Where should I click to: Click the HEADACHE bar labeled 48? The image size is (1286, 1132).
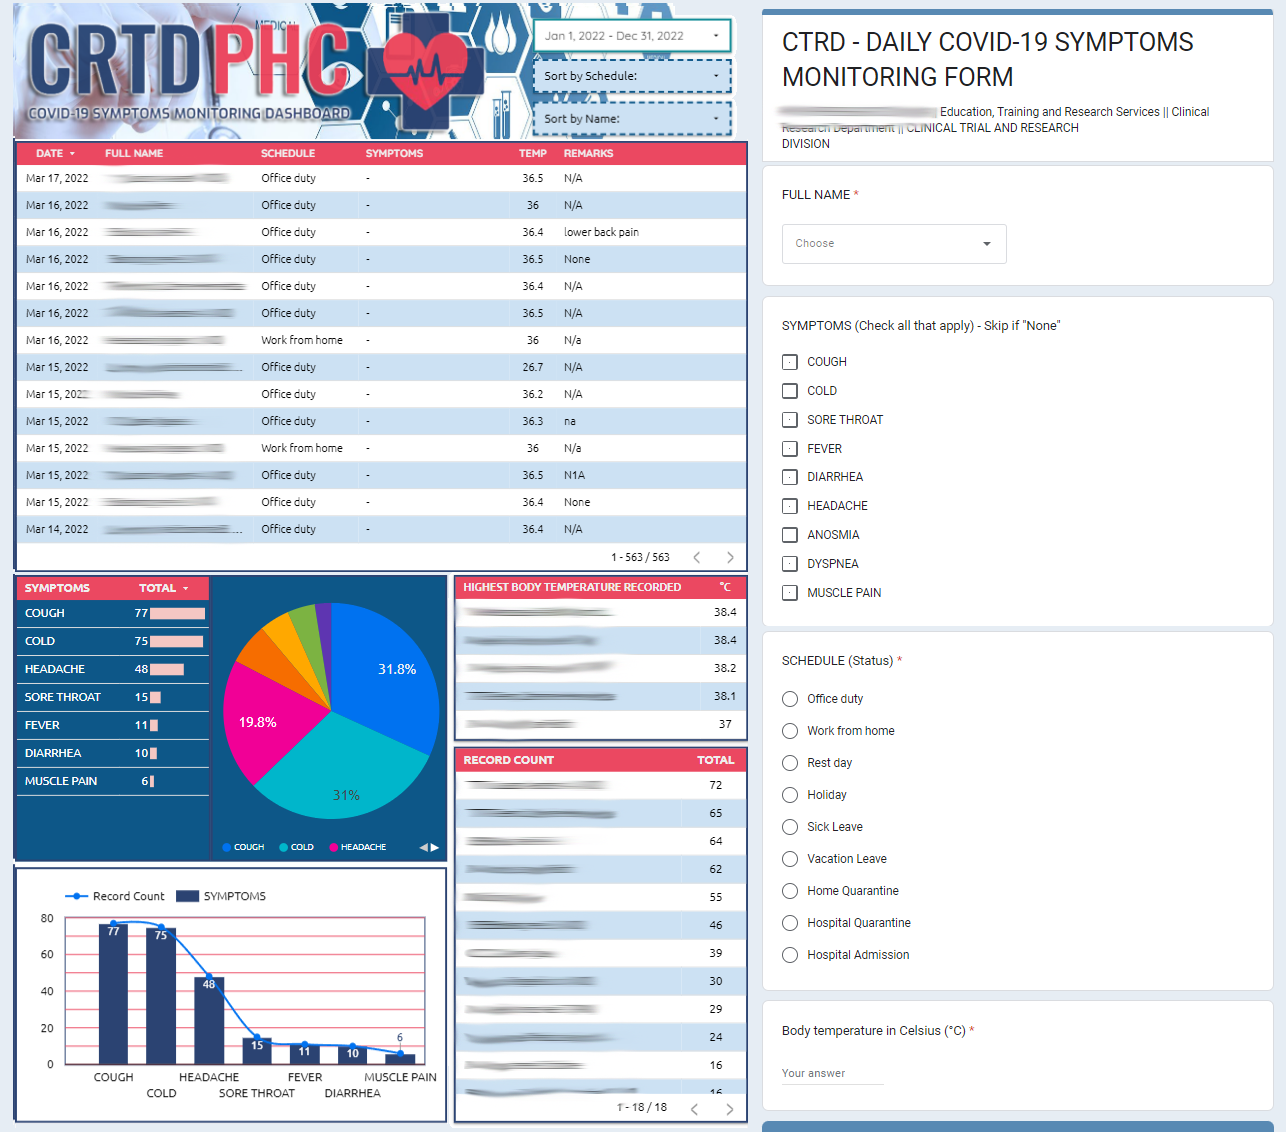(209, 1020)
